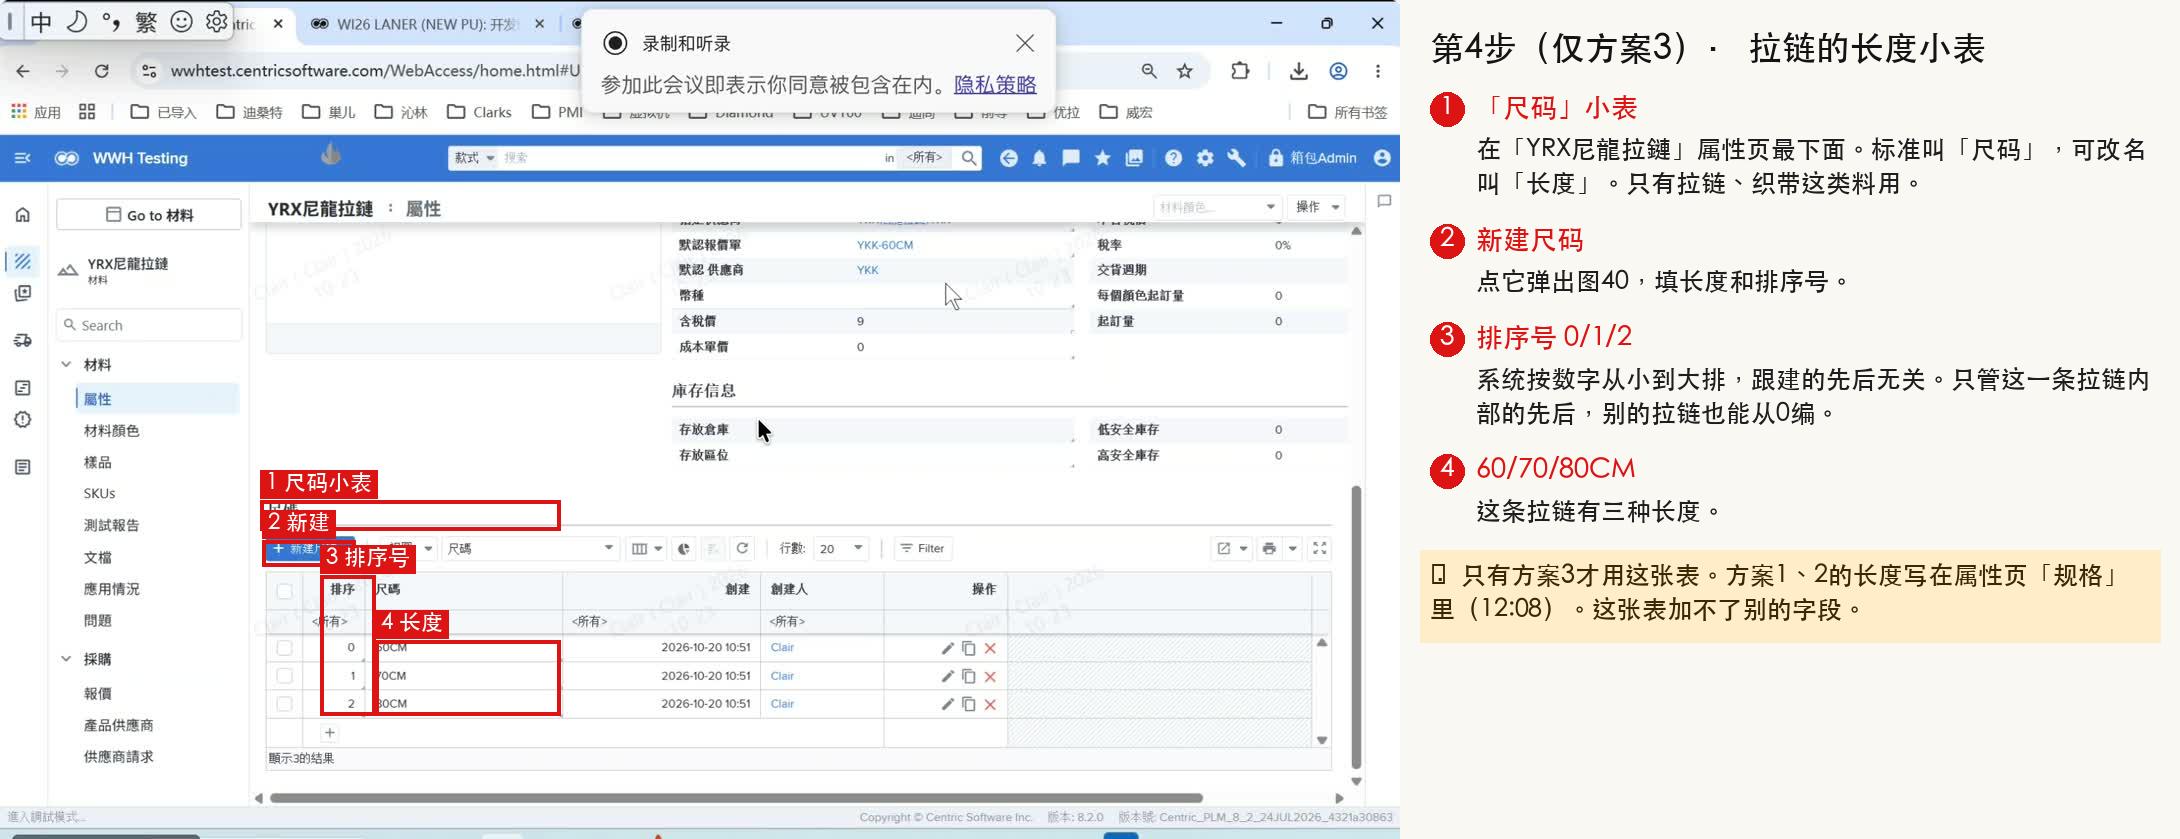2180x839 pixels.
Task: Collapse the 材料 tree section
Action: pos(66,365)
